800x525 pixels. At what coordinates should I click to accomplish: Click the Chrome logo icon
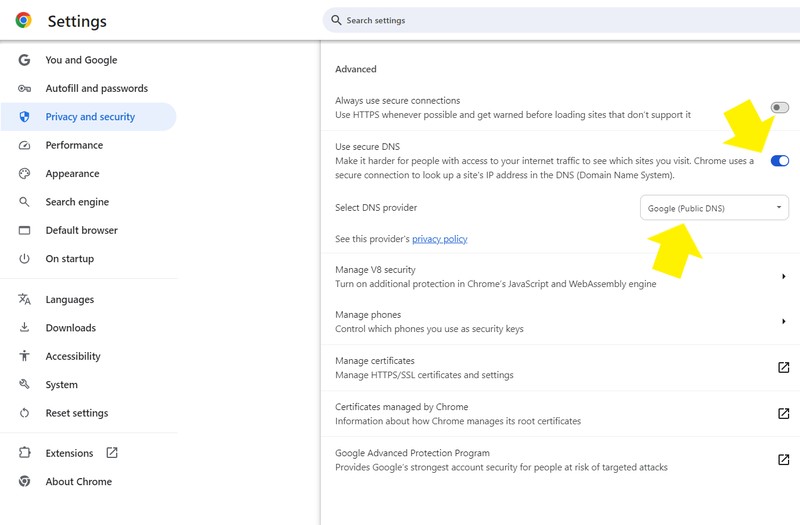[24, 20]
